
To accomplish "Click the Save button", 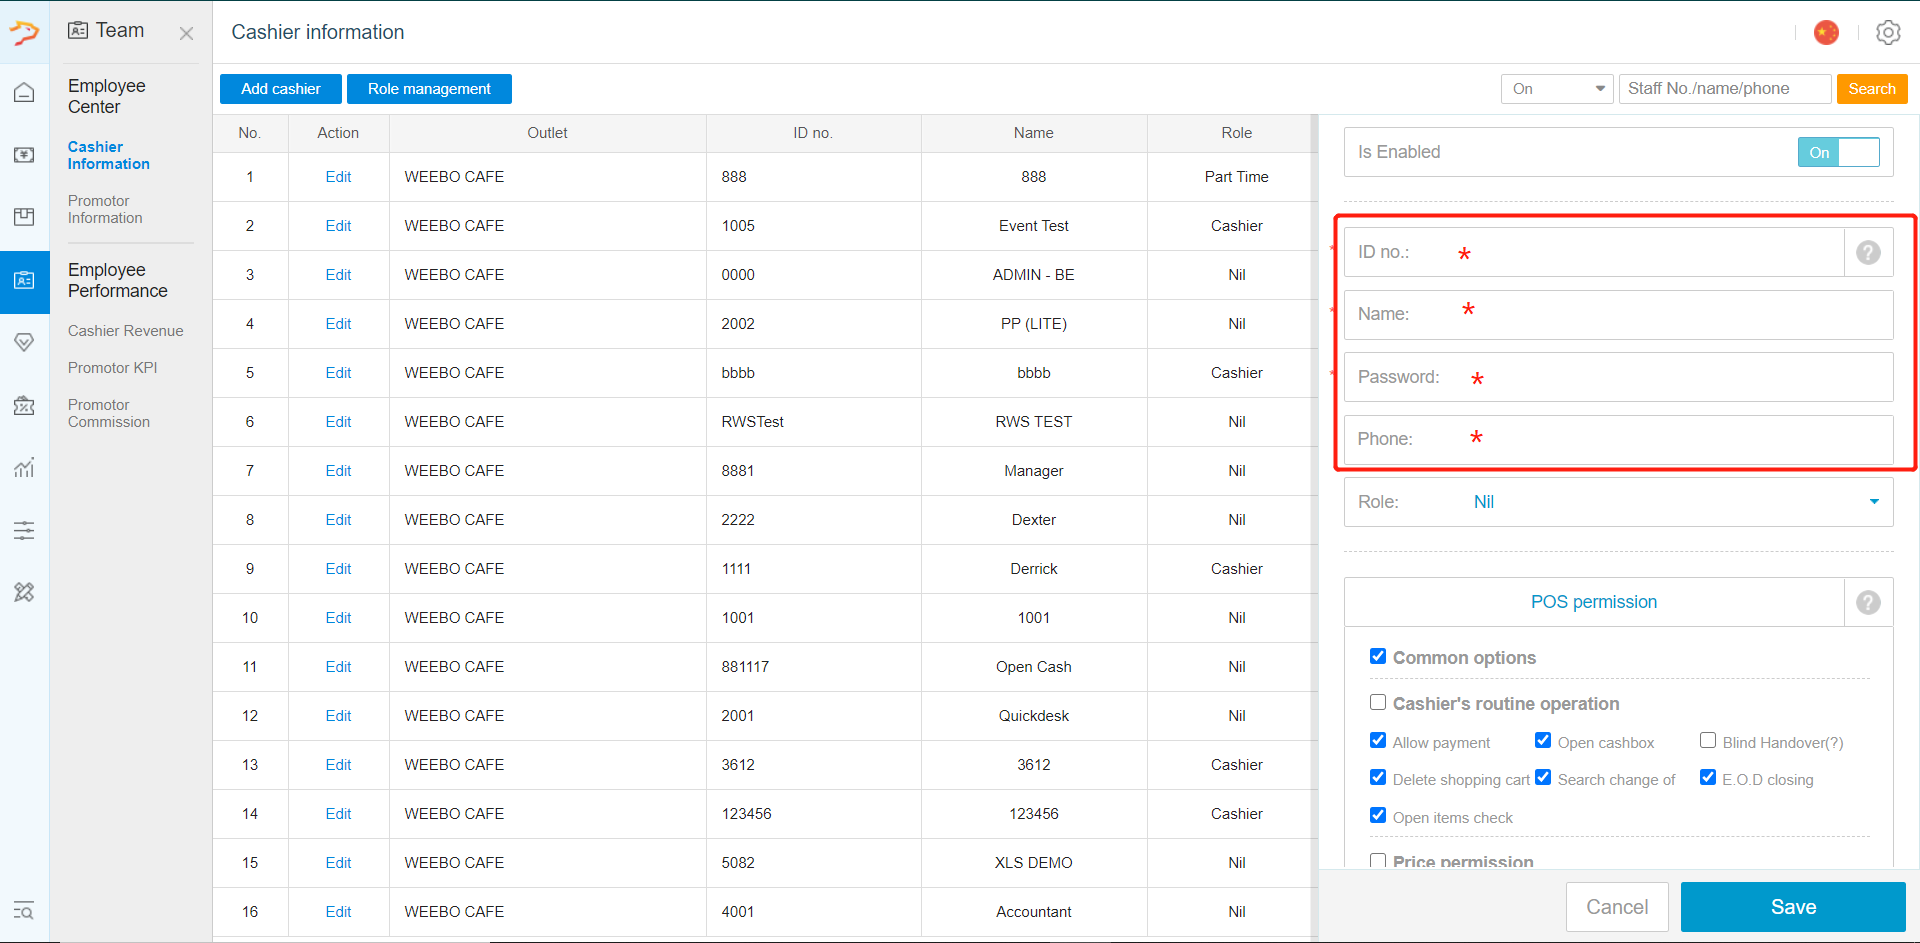I will pyautogui.click(x=1793, y=907).
